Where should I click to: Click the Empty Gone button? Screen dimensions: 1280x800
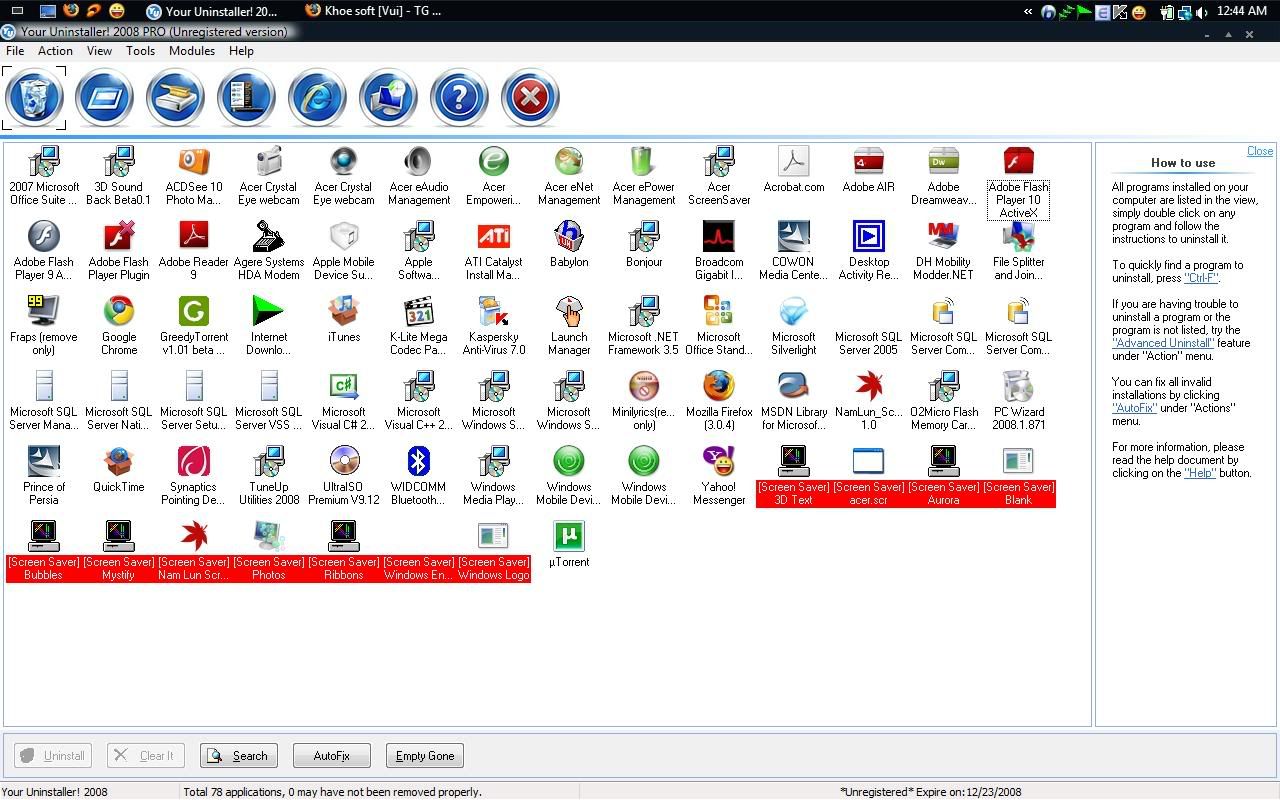425,756
